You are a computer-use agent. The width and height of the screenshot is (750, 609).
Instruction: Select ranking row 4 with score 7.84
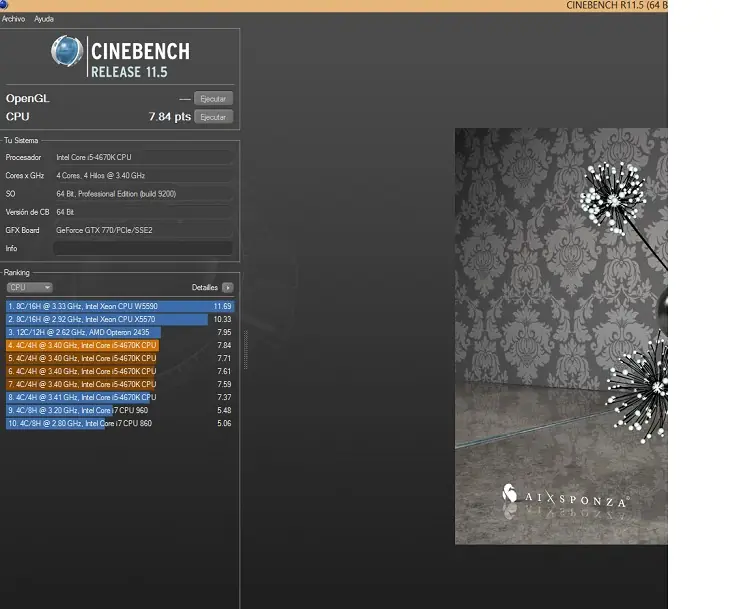(x=120, y=345)
